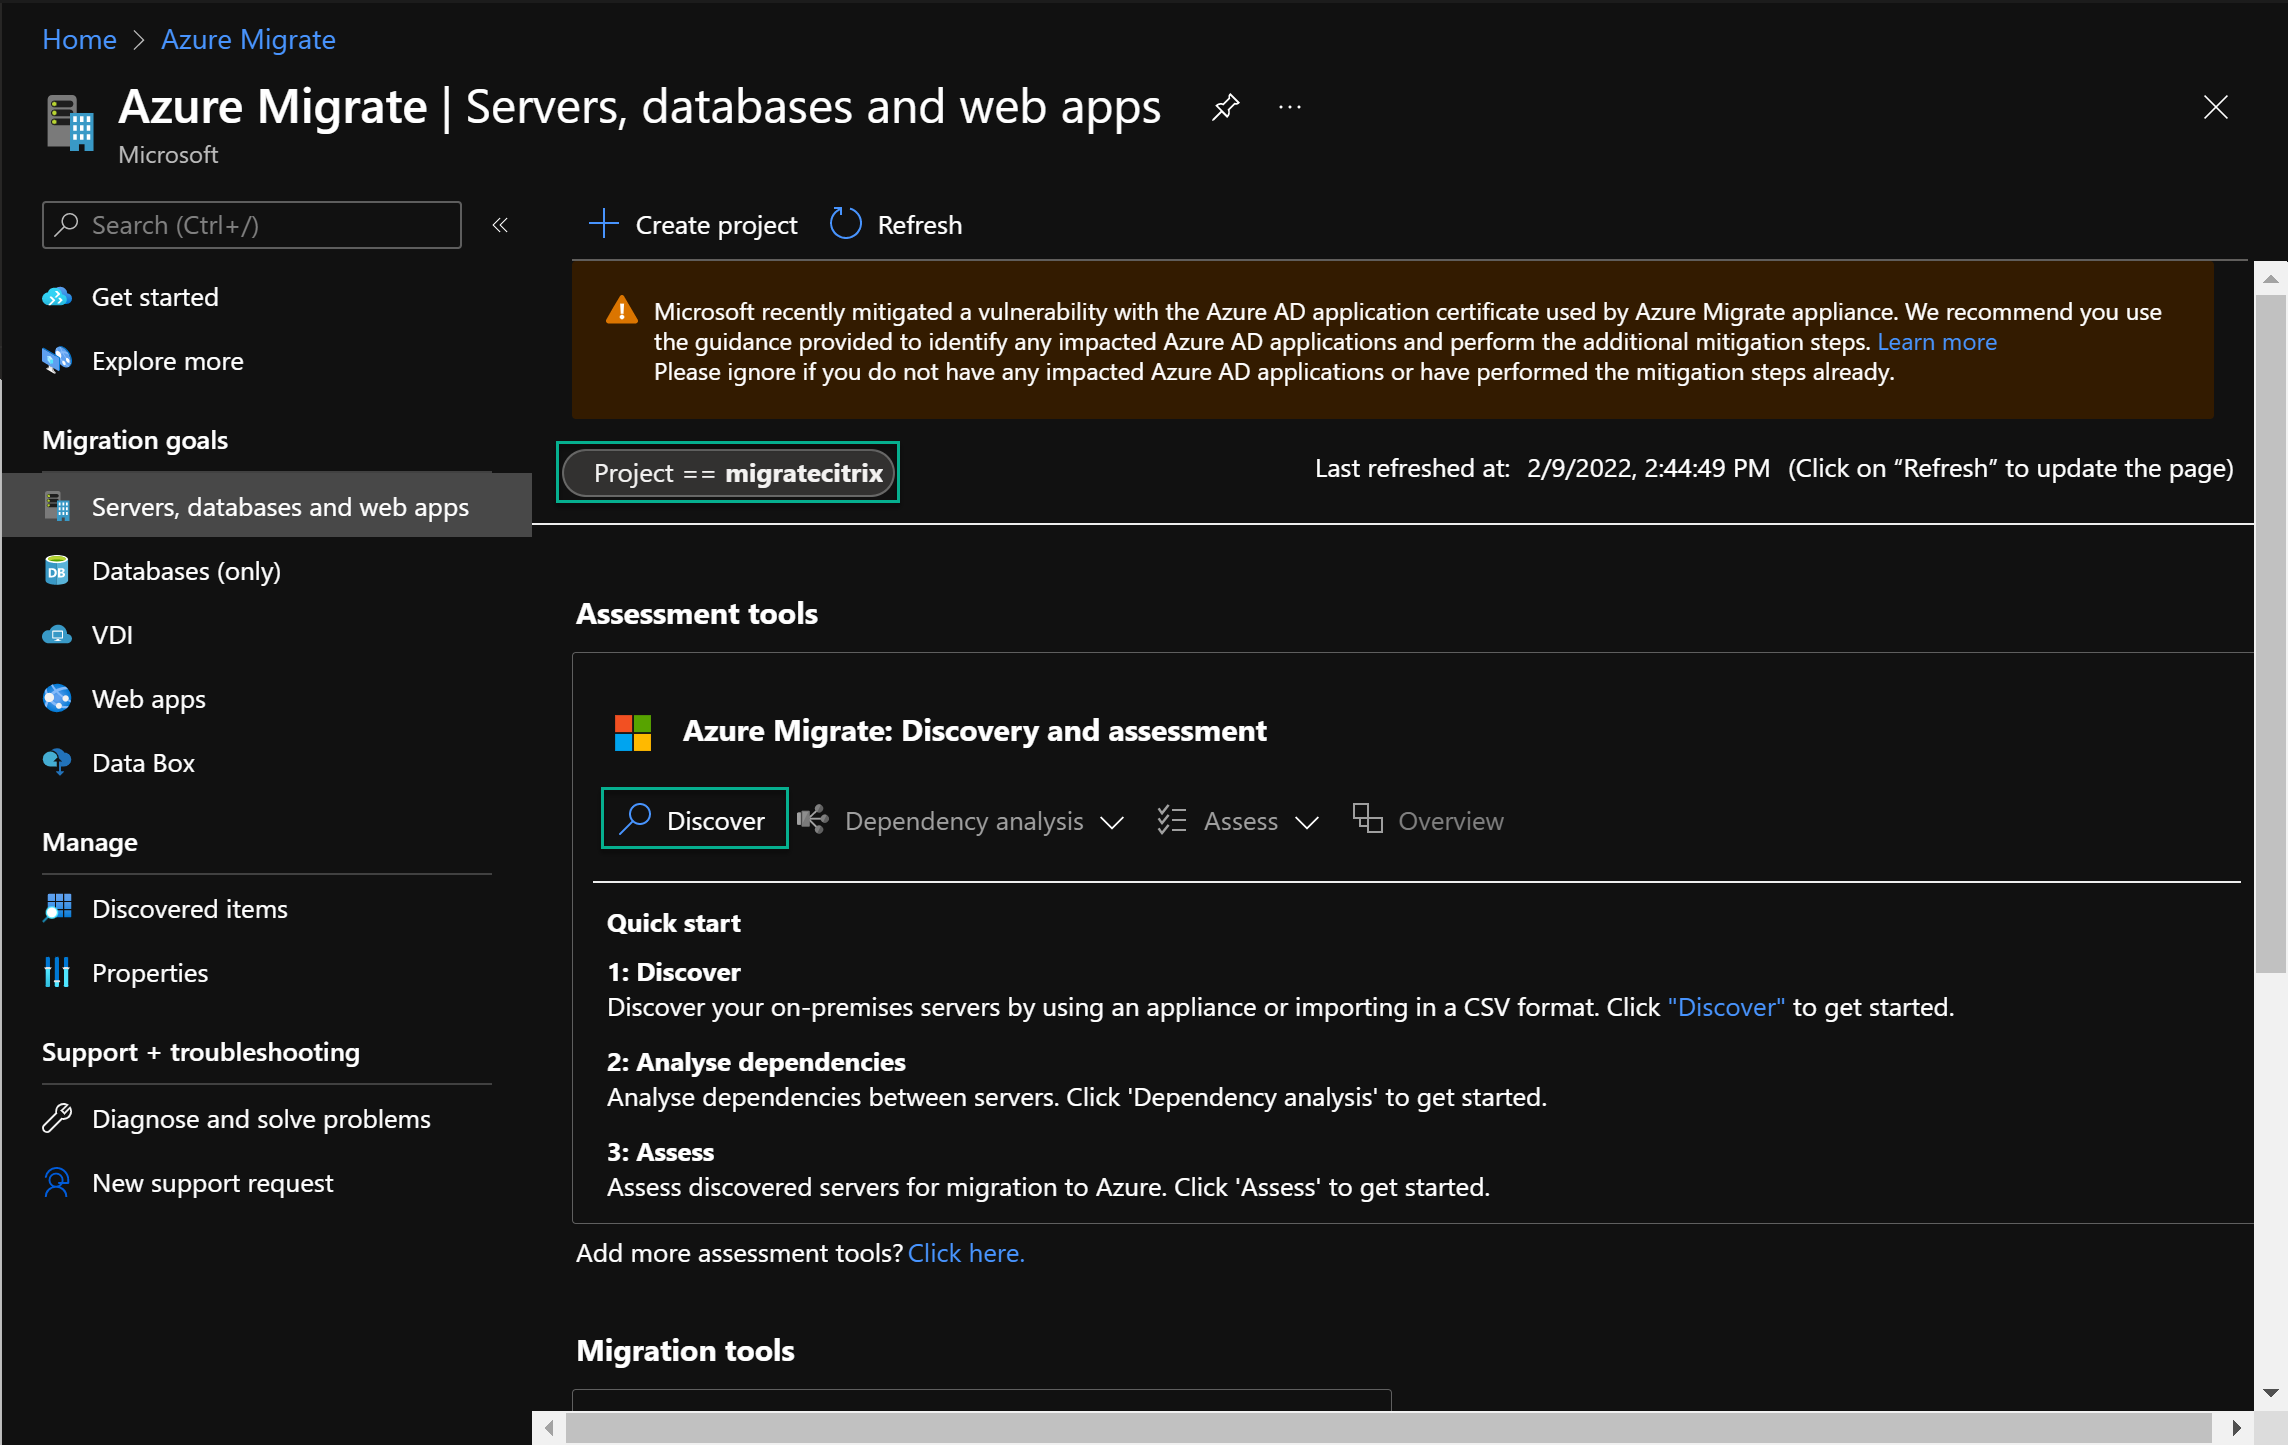Image resolution: width=2288 pixels, height=1445 pixels.
Task: Open the ellipsis more options menu
Action: [x=1290, y=107]
